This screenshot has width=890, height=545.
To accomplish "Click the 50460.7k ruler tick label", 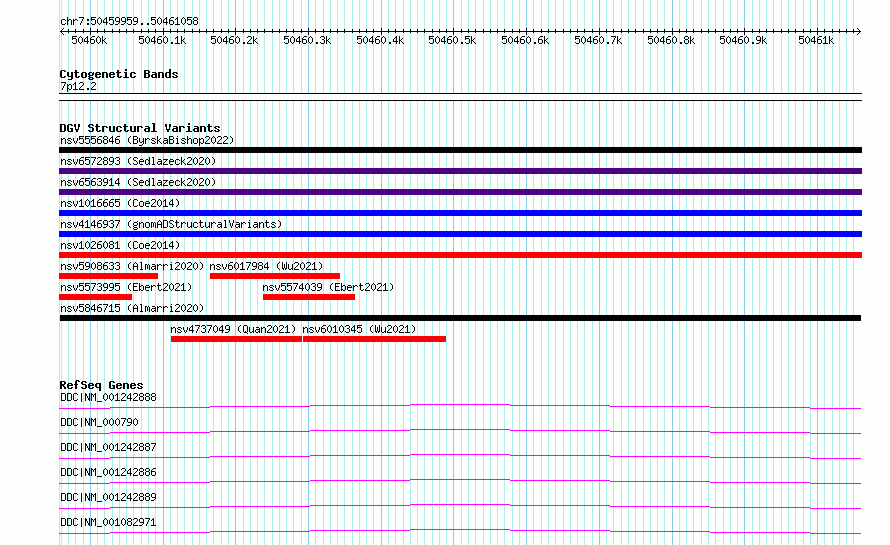I will coord(598,40).
